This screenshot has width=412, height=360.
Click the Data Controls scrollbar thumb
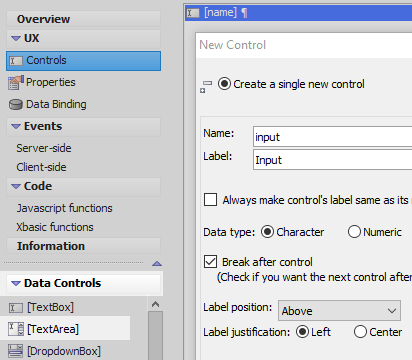coord(155,336)
